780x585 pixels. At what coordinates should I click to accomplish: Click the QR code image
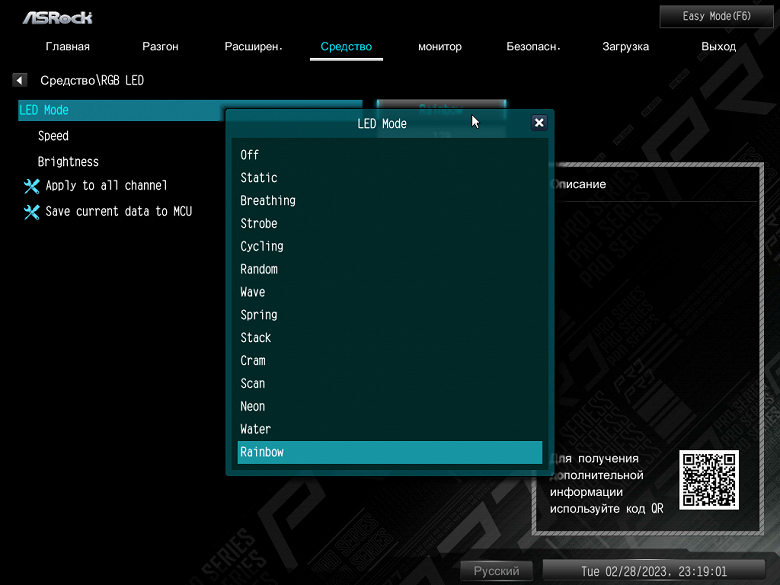click(709, 480)
